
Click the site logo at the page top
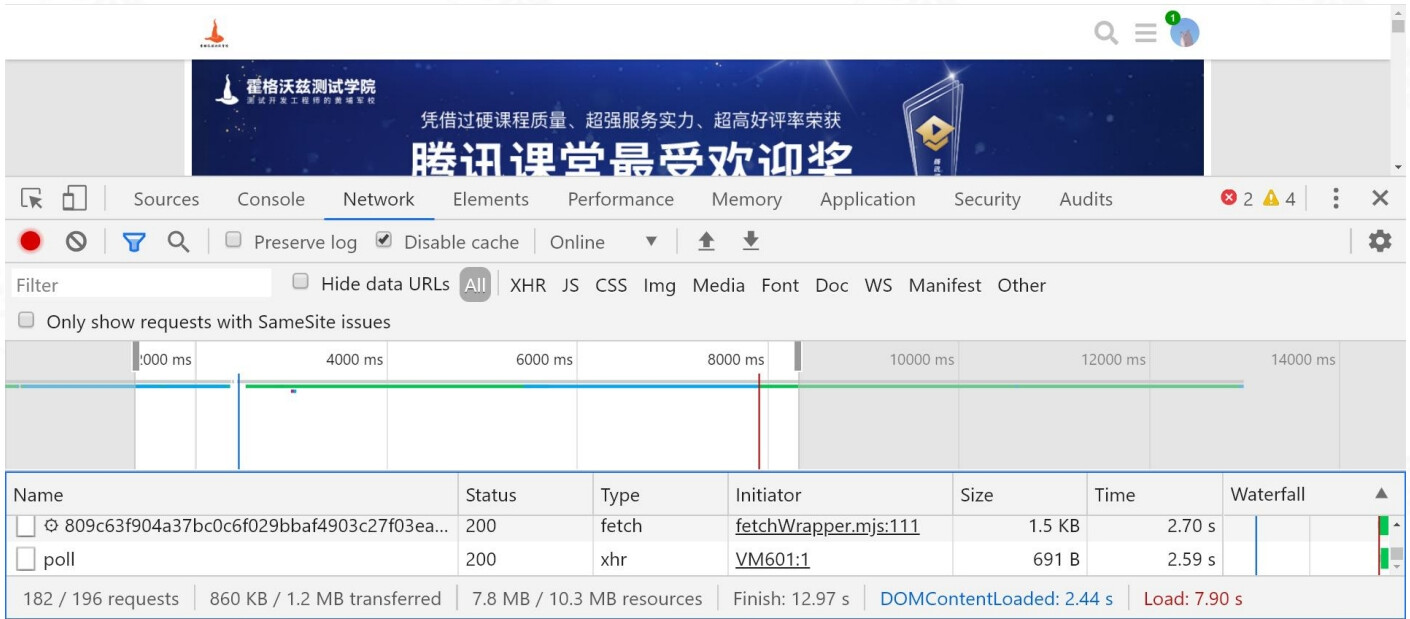214,33
